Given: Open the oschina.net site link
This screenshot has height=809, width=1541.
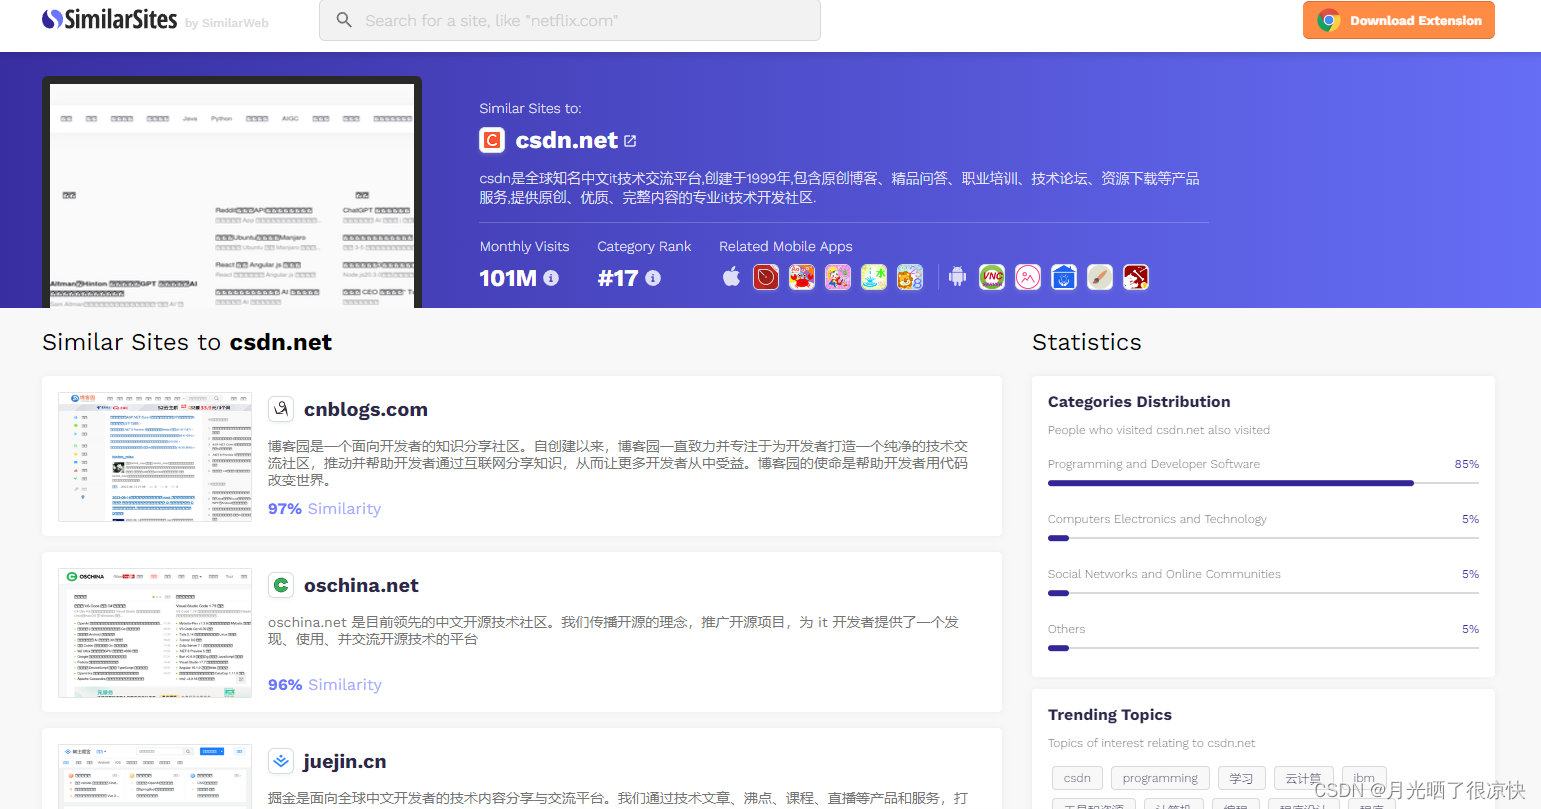Looking at the screenshot, I should click(x=361, y=585).
